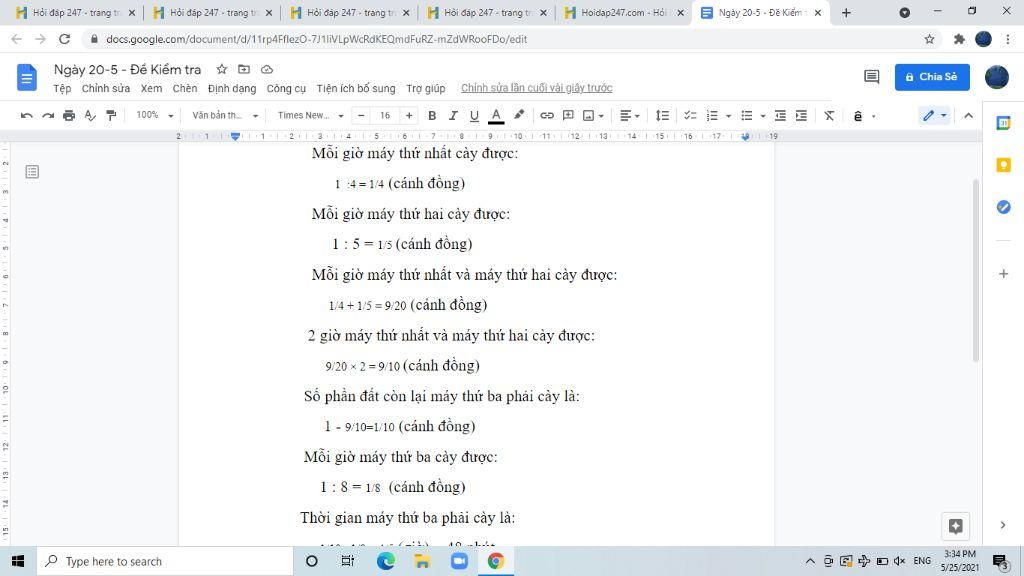Toggle Underline formatting

click(x=474, y=116)
